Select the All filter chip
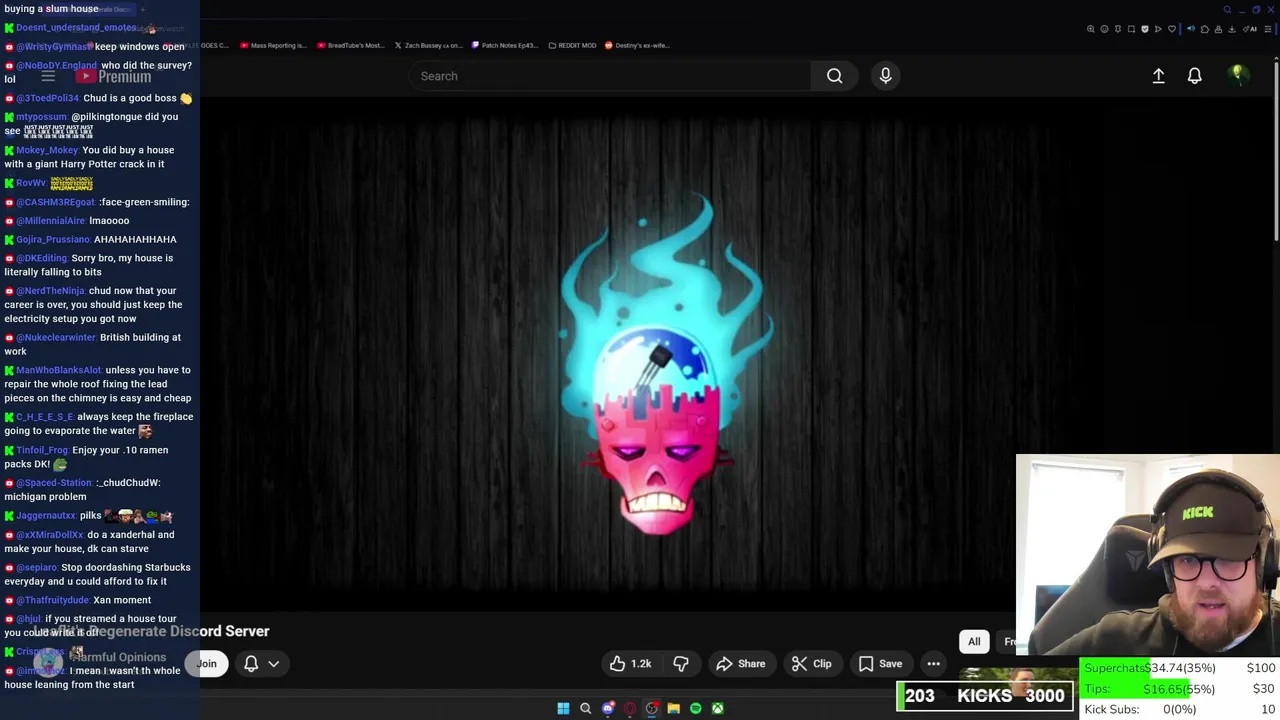The image size is (1280, 720). coord(974,641)
